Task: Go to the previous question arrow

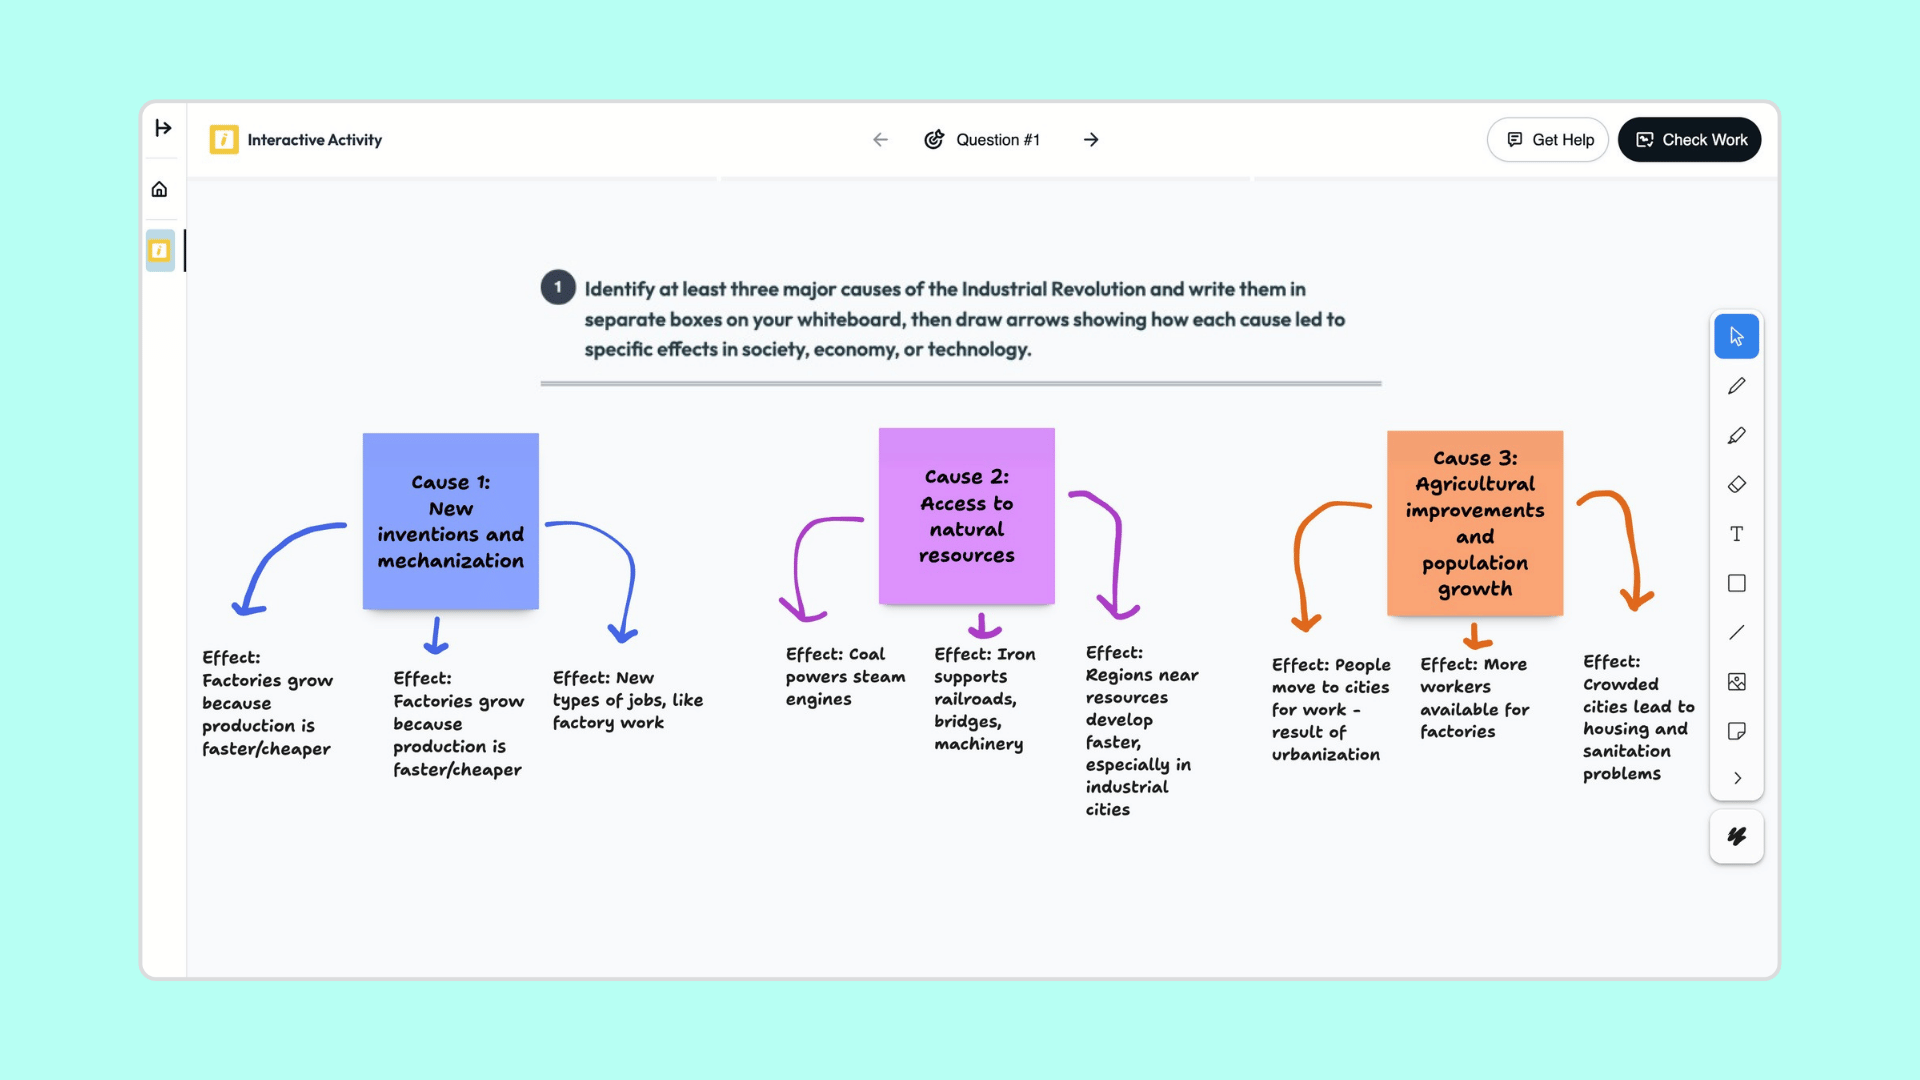Action: (880, 140)
